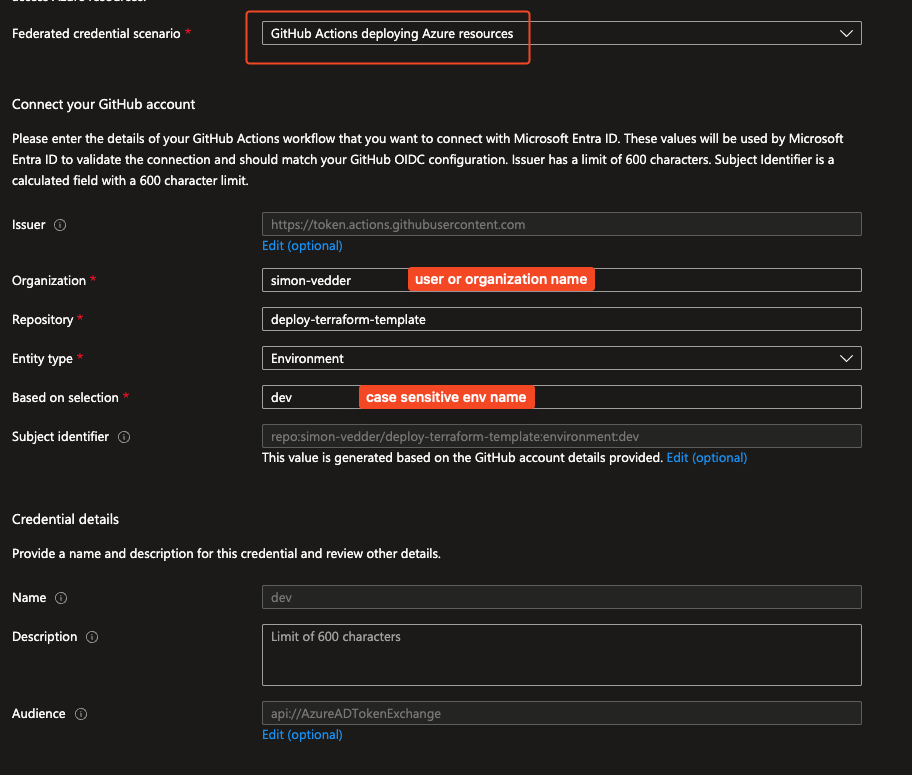This screenshot has height=775, width=912.
Task: Click the Repository input field
Action: [x=561, y=319]
